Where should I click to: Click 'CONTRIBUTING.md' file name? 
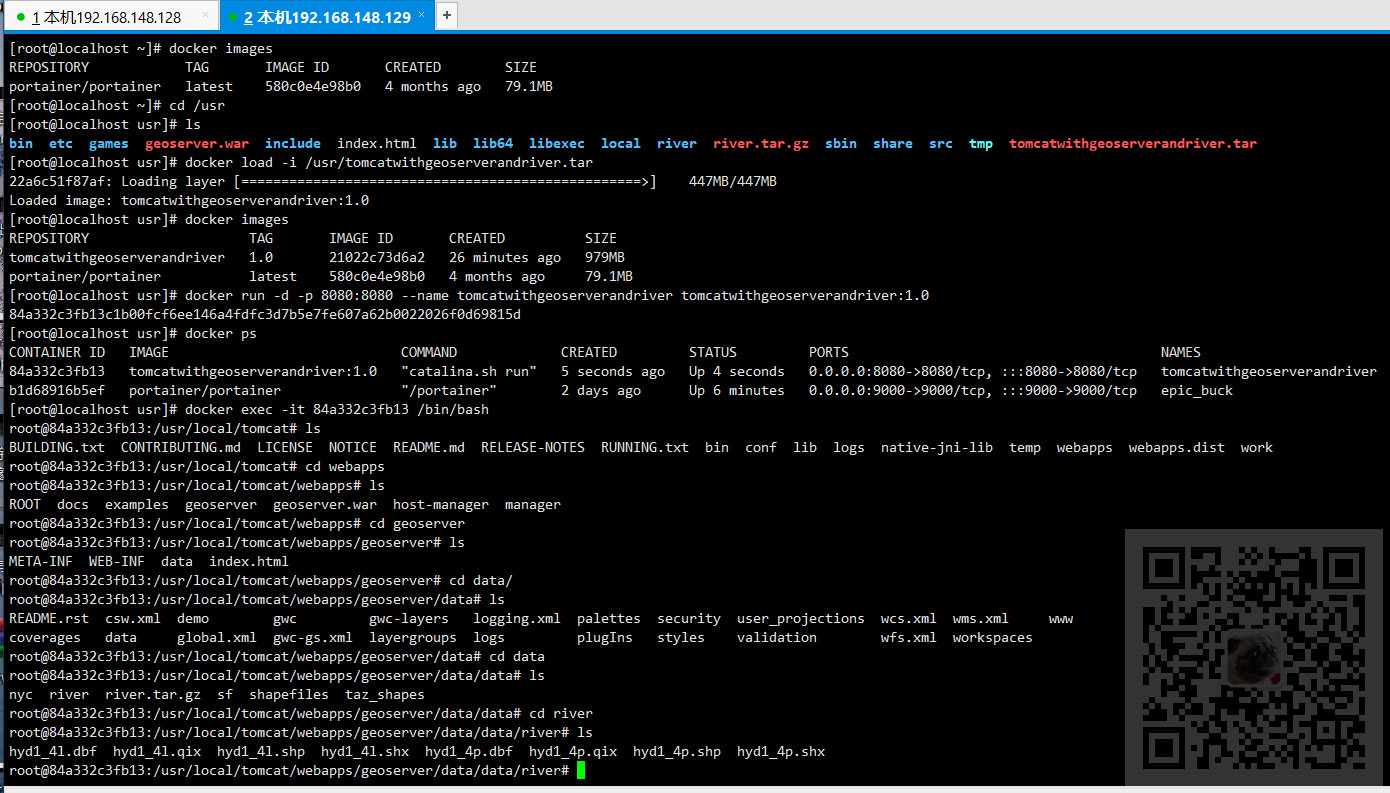pos(181,447)
